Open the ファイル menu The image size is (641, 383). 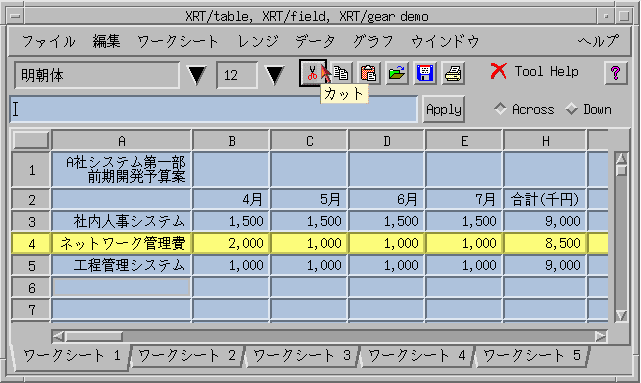point(48,41)
